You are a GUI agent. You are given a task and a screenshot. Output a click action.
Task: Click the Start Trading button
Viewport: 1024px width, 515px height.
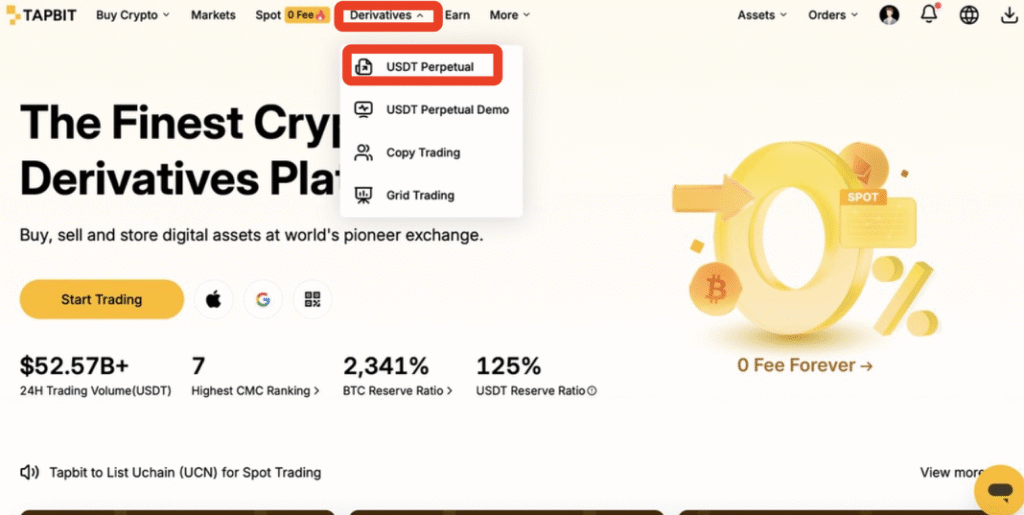pyautogui.click(x=102, y=300)
